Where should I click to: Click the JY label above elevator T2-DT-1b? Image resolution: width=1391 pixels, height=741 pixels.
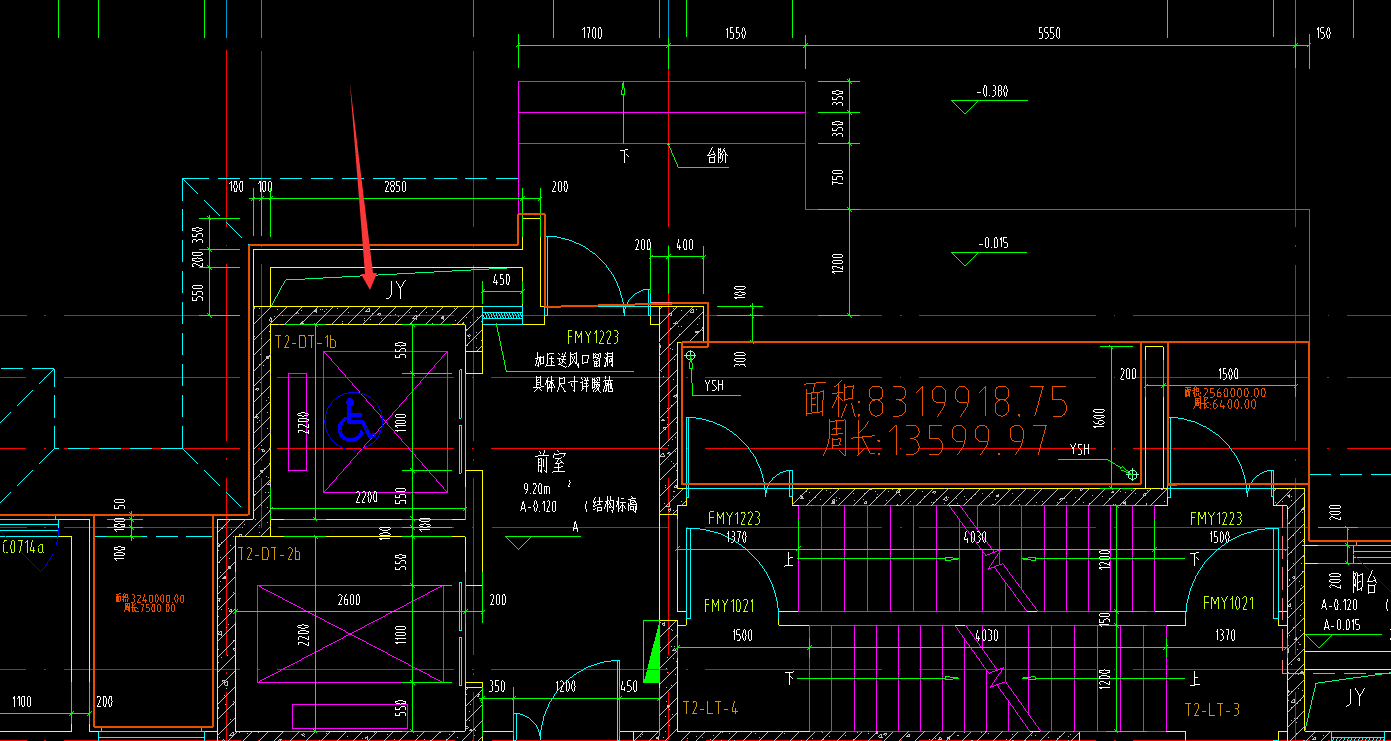pos(396,290)
